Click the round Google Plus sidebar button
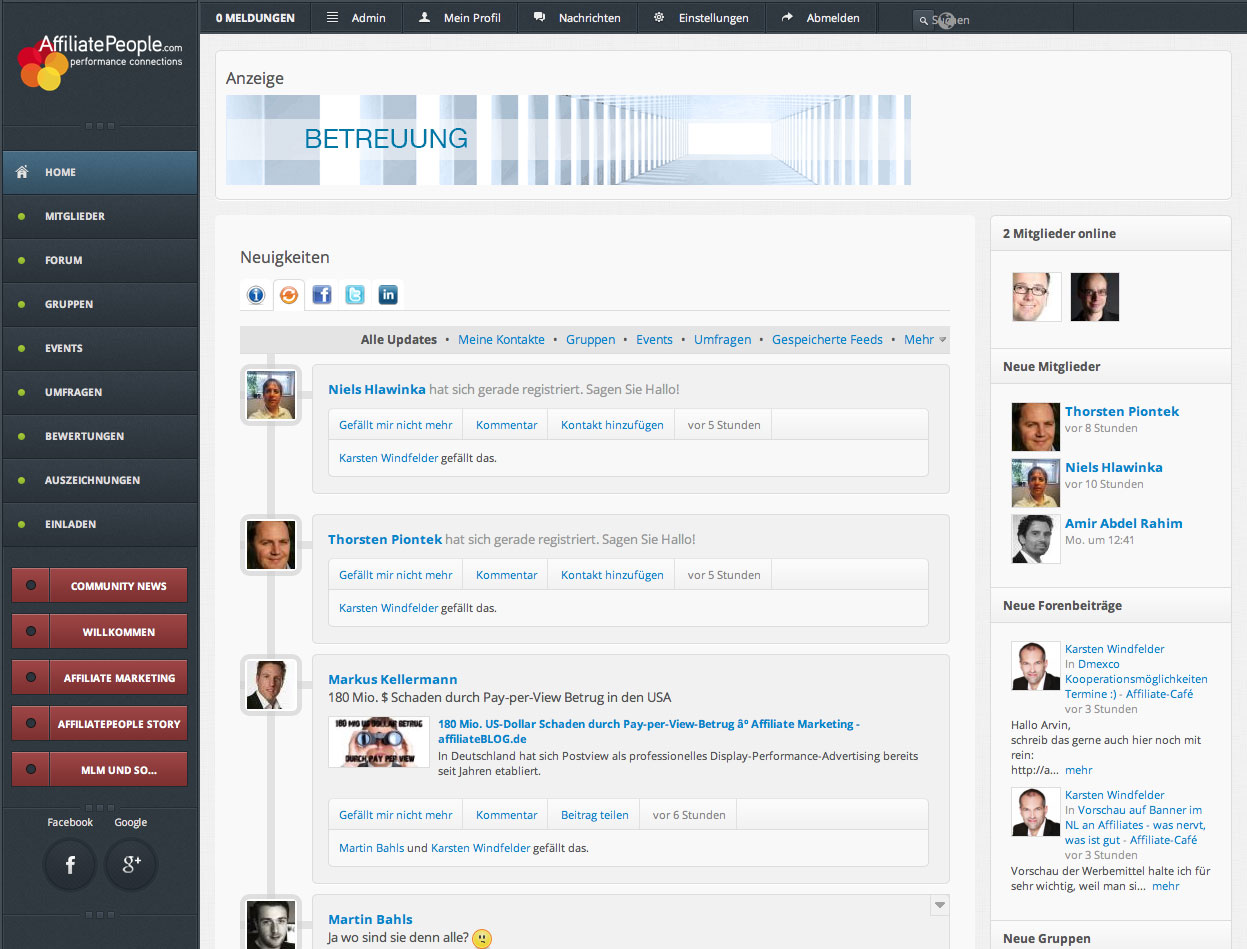Screen dimensions: 1247x949 tap(131, 865)
